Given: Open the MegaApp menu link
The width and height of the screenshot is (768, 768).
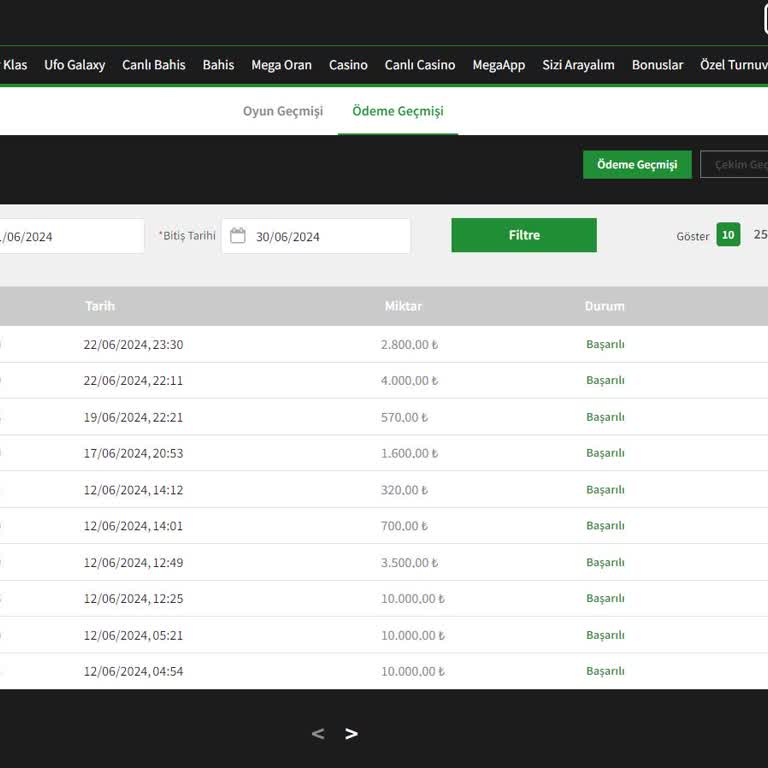Looking at the screenshot, I should click(499, 65).
